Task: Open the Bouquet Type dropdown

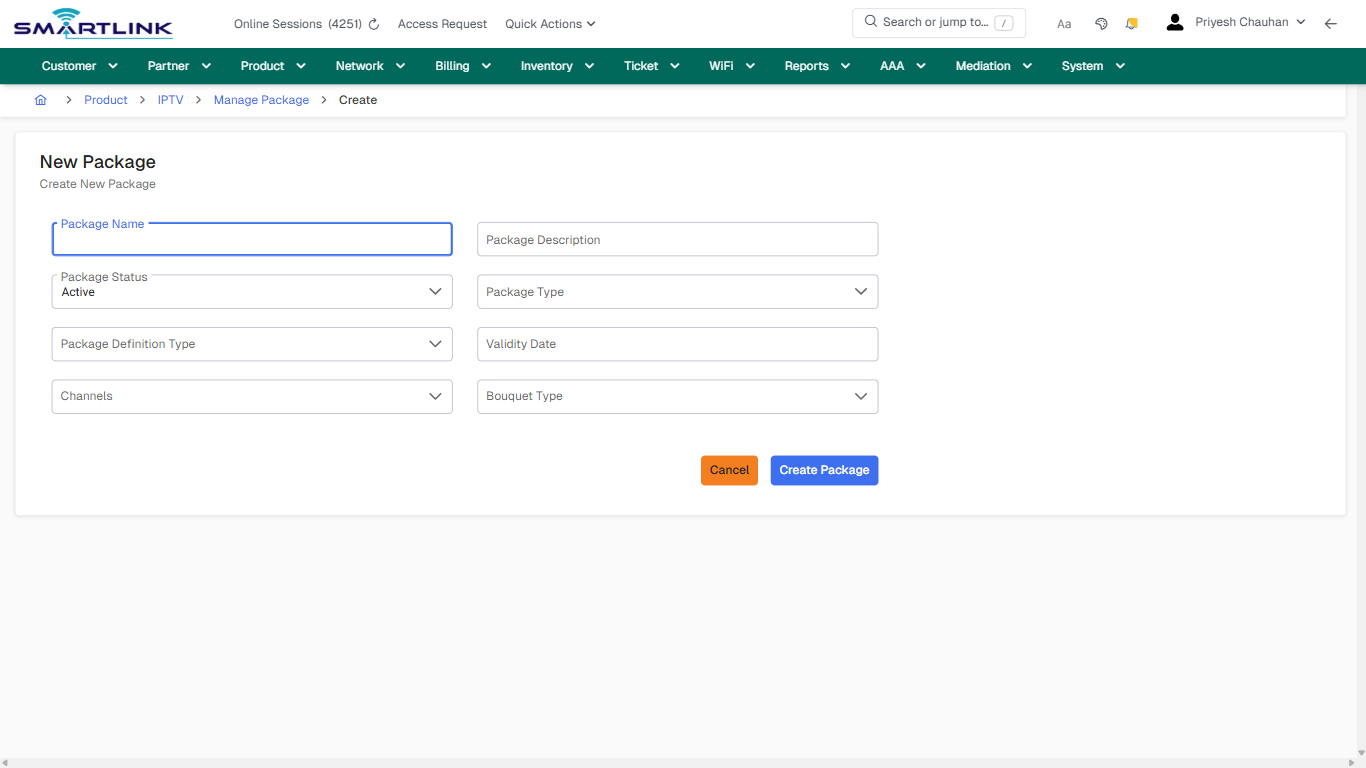Action: click(861, 396)
